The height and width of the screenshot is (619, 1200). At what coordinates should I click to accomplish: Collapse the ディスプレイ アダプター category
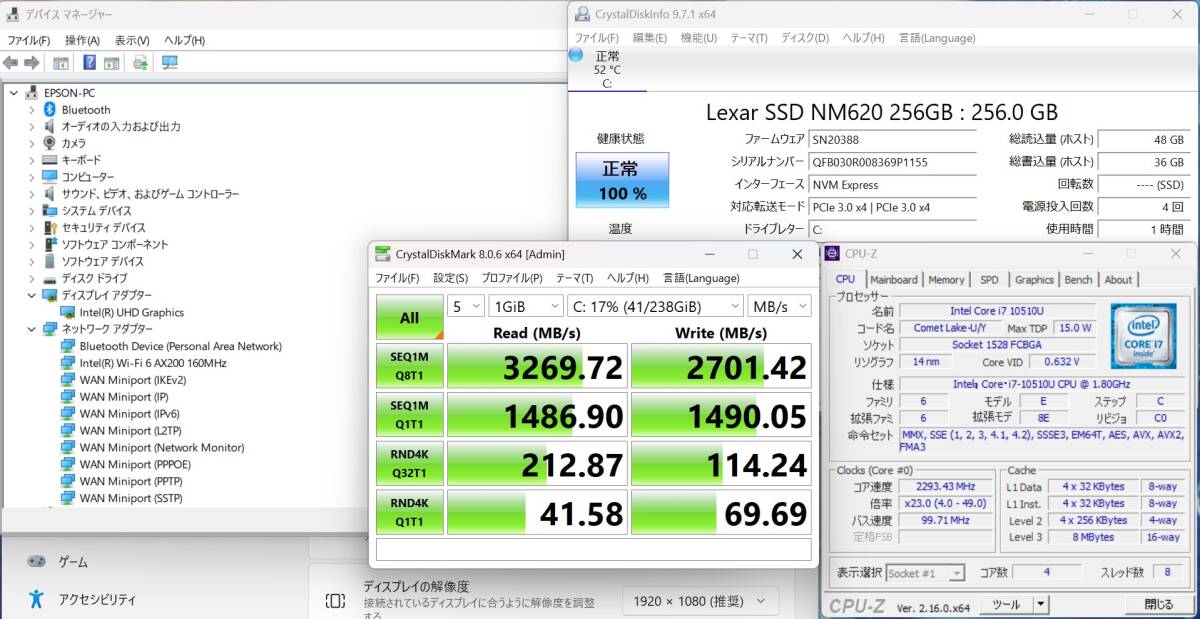pos(31,295)
